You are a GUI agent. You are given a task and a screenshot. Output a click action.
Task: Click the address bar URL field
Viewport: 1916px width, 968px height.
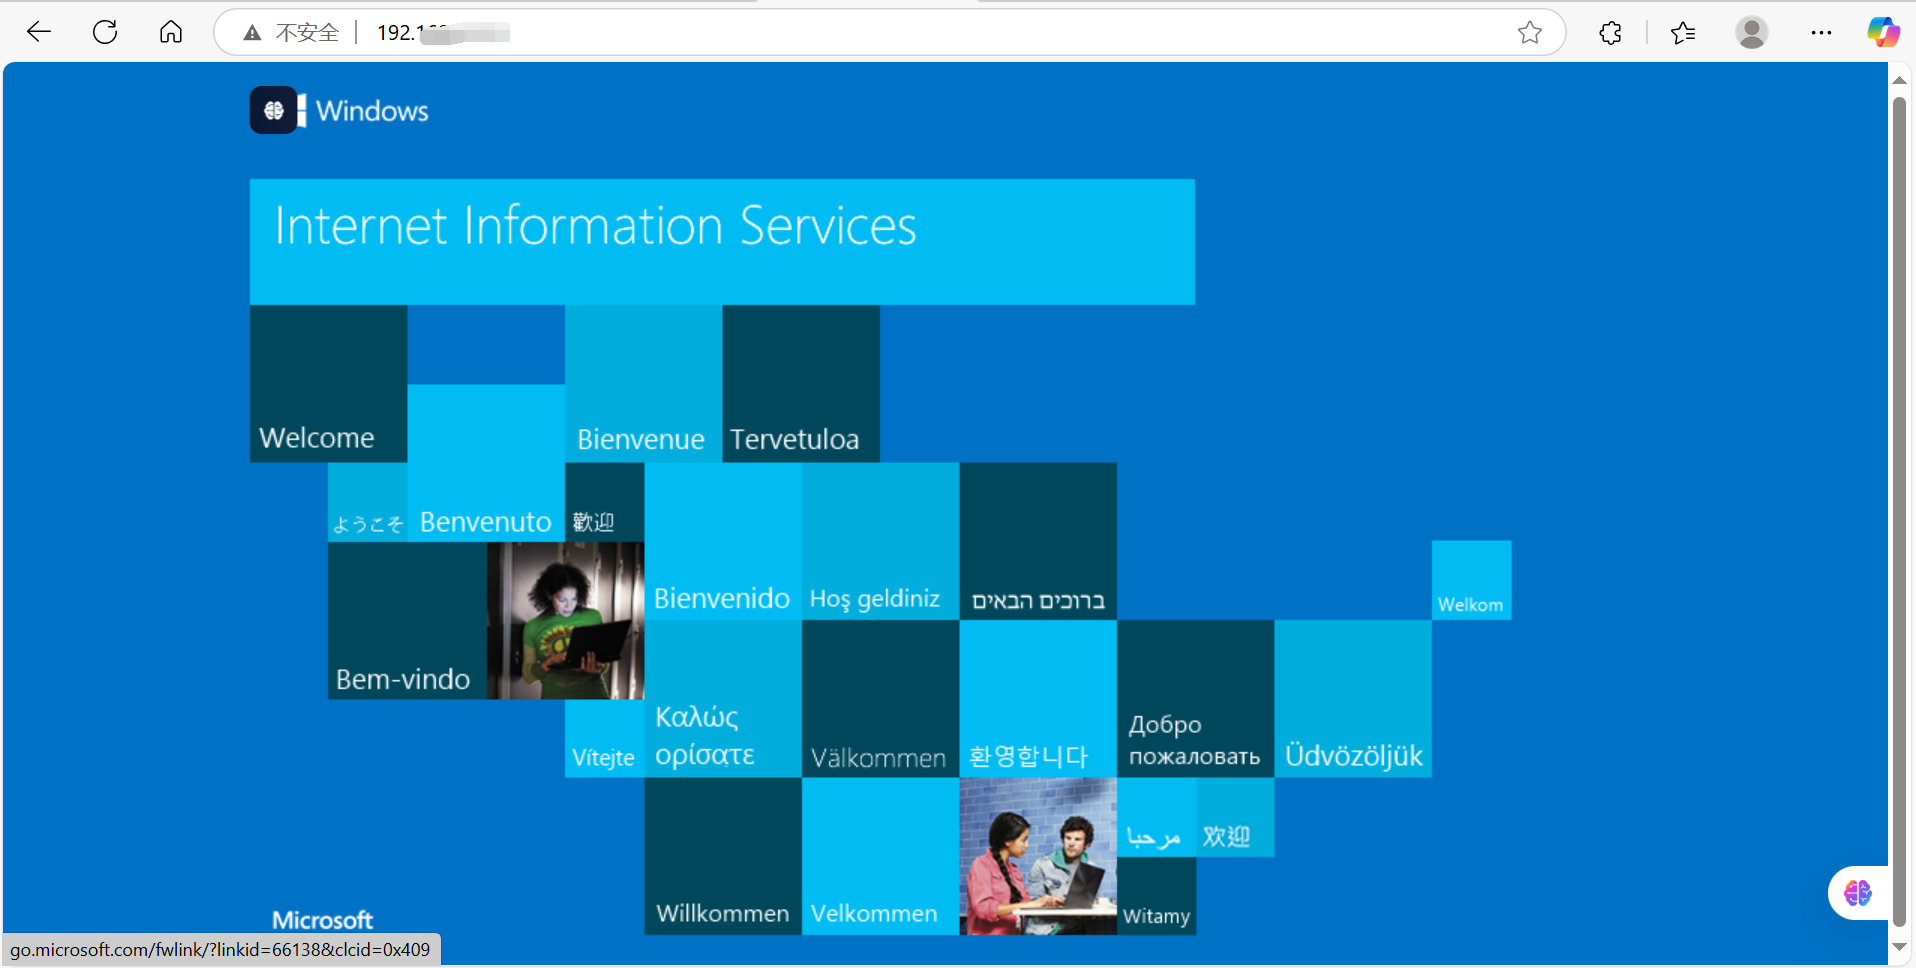coord(890,33)
